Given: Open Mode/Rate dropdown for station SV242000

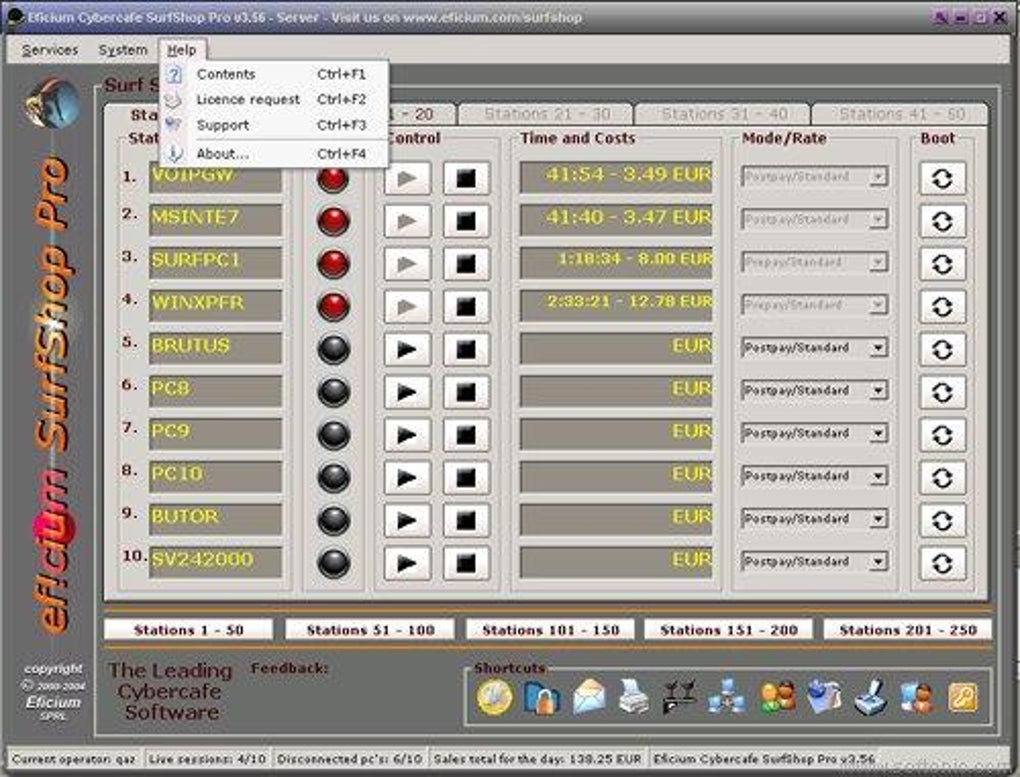Looking at the screenshot, I should 877,562.
